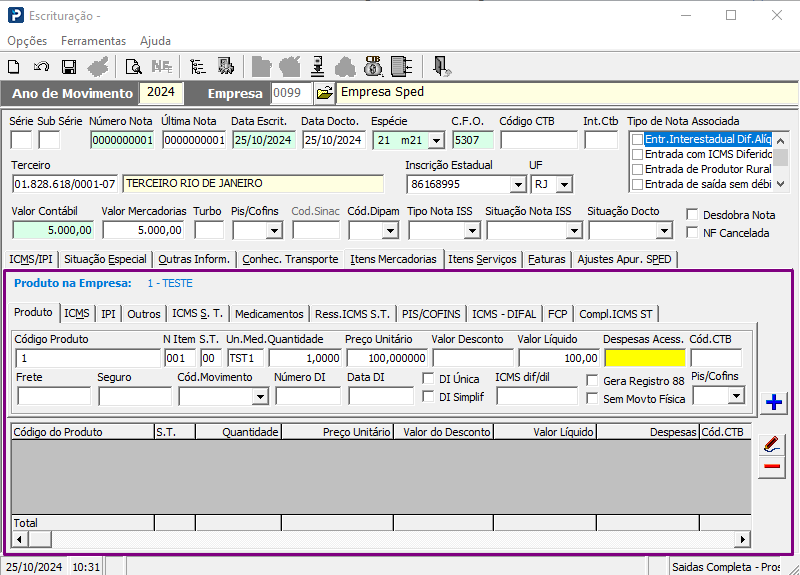800x575 pixels.
Task: Click the yellow Despesas Acess. field
Action: coord(644,358)
